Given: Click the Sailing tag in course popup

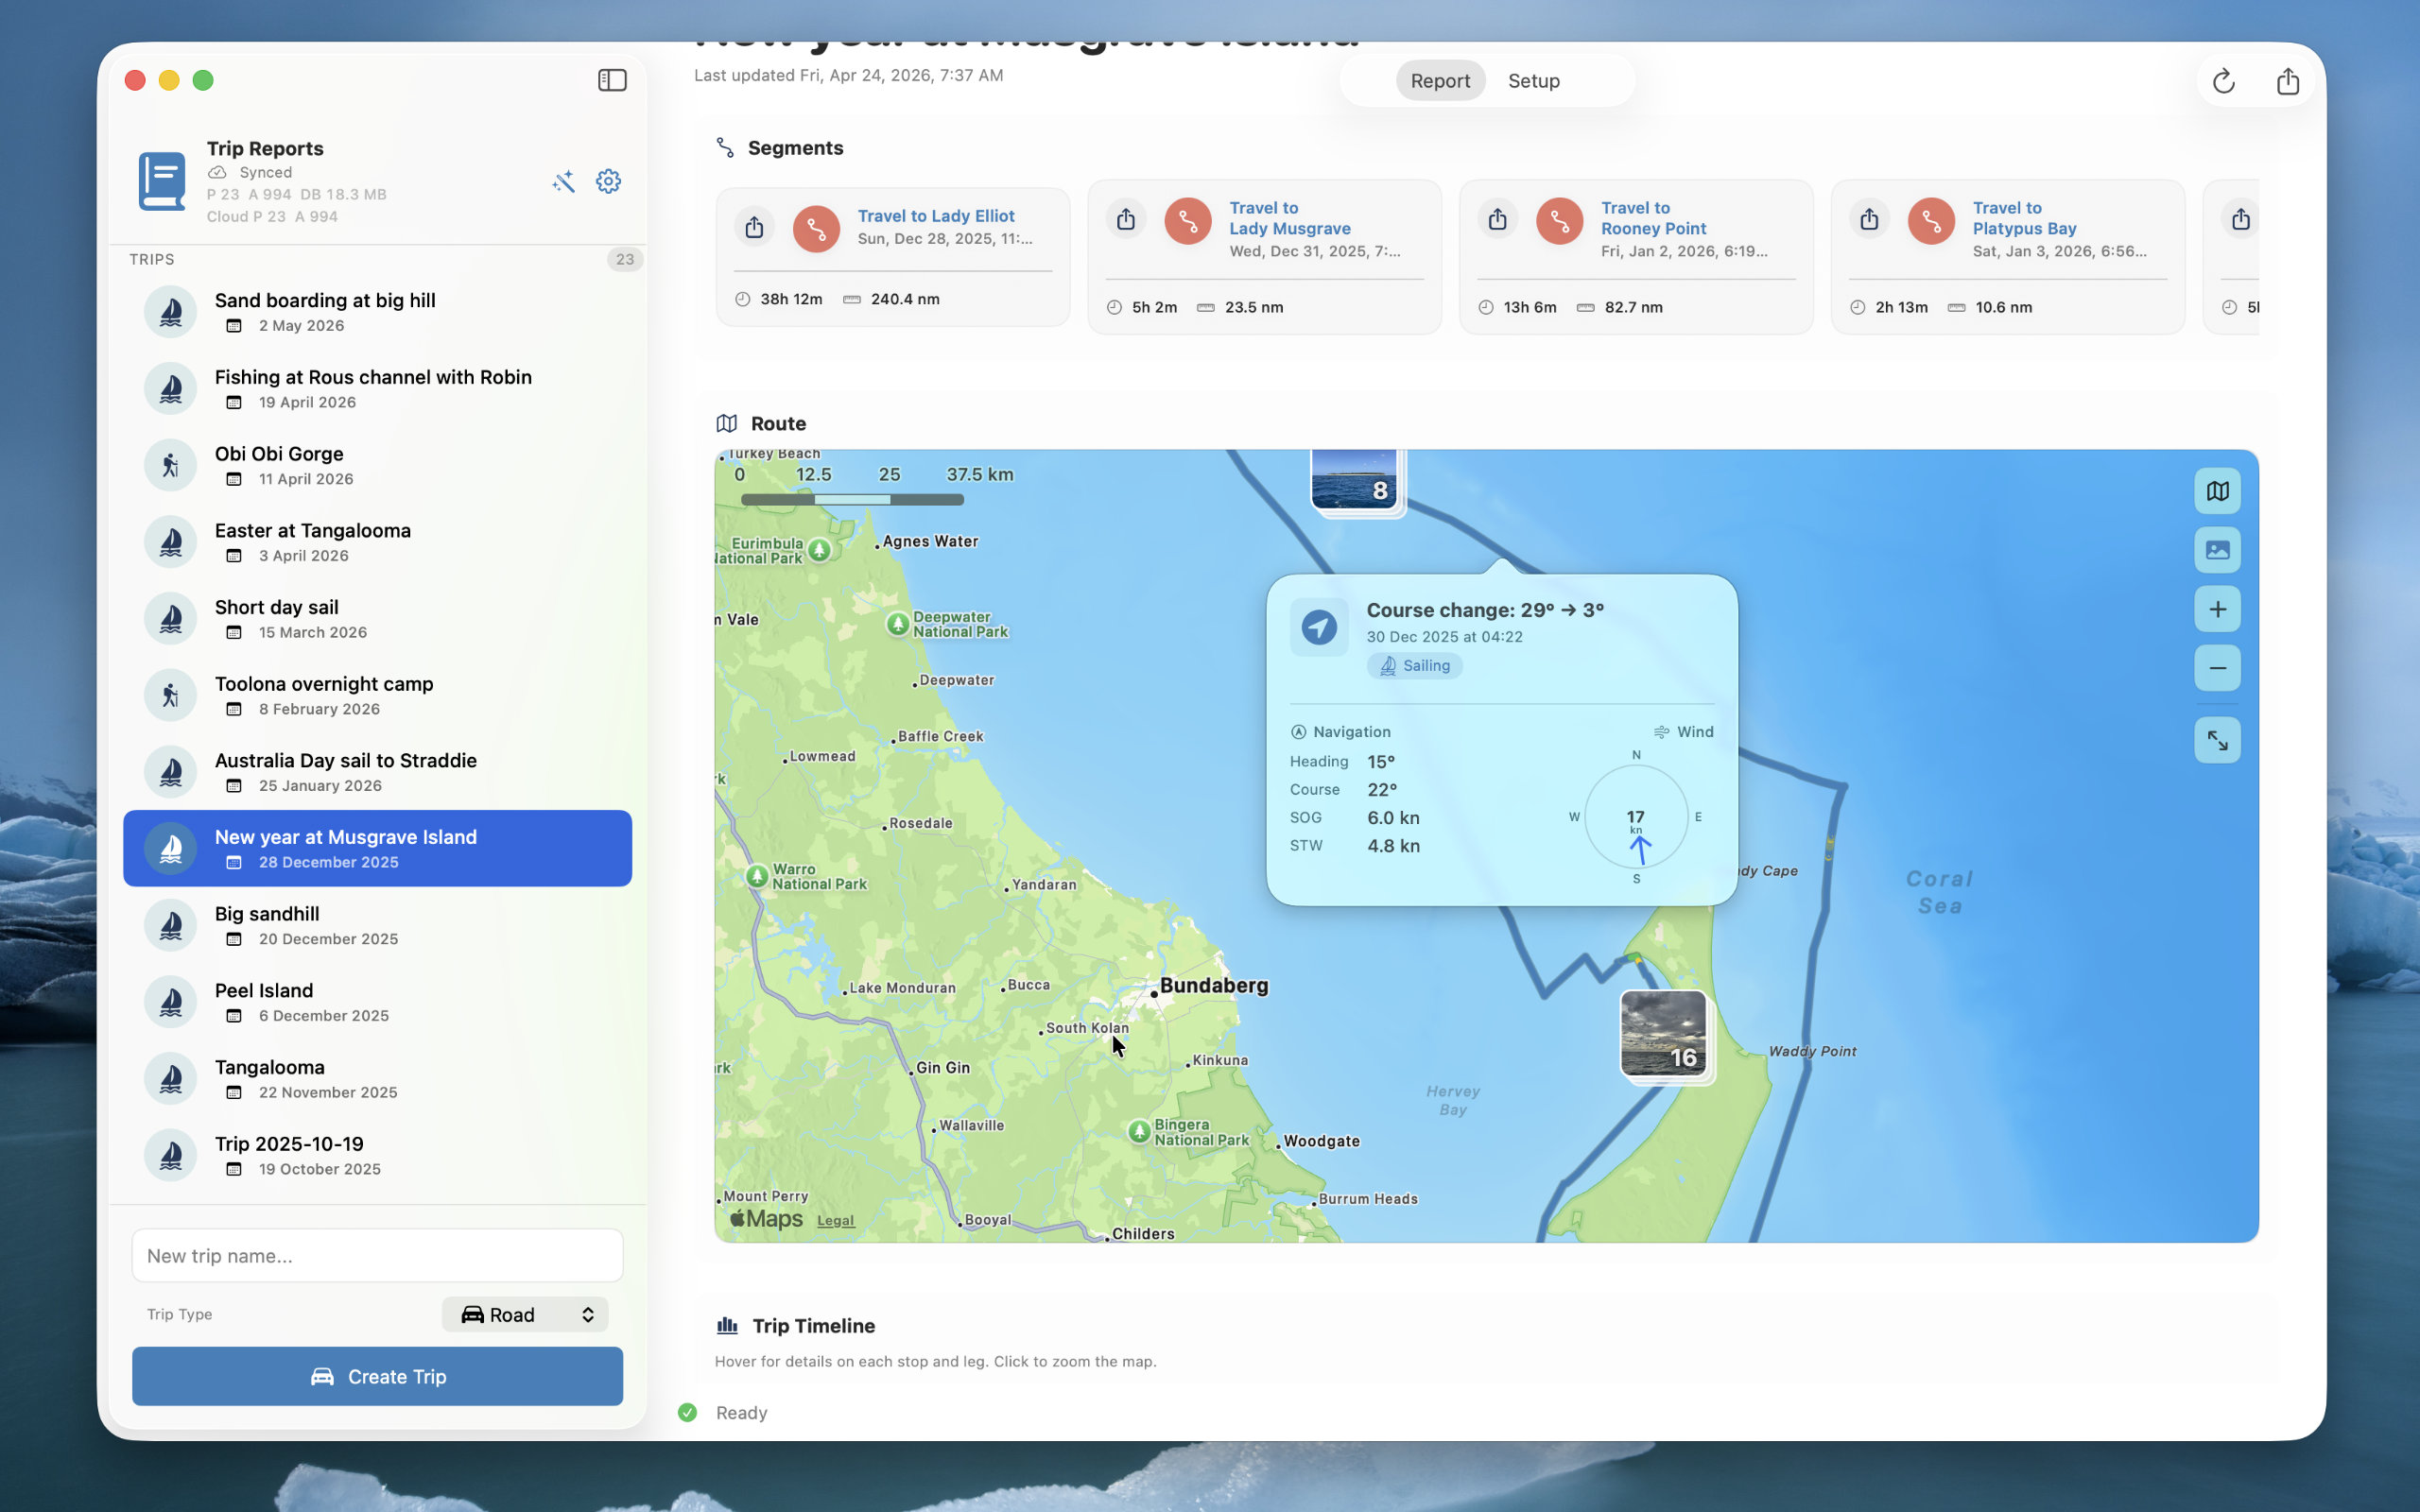Looking at the screenshot, I should pyautogui.click(x=1414, y=666).
